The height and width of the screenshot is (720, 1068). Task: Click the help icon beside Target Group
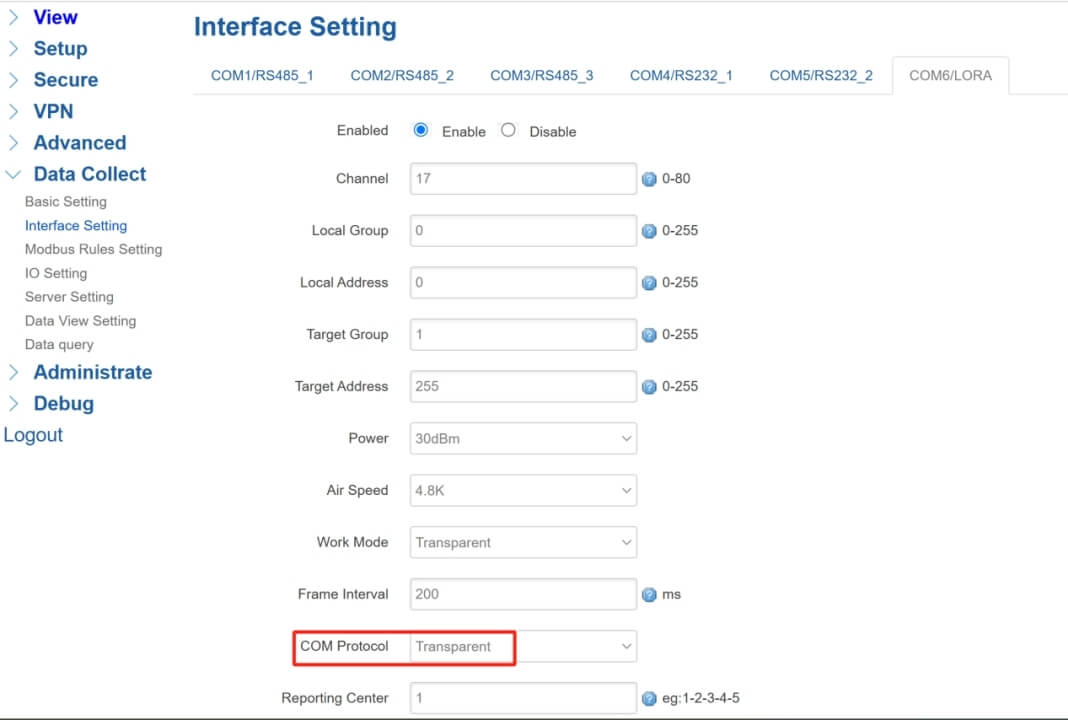point(649,334)
